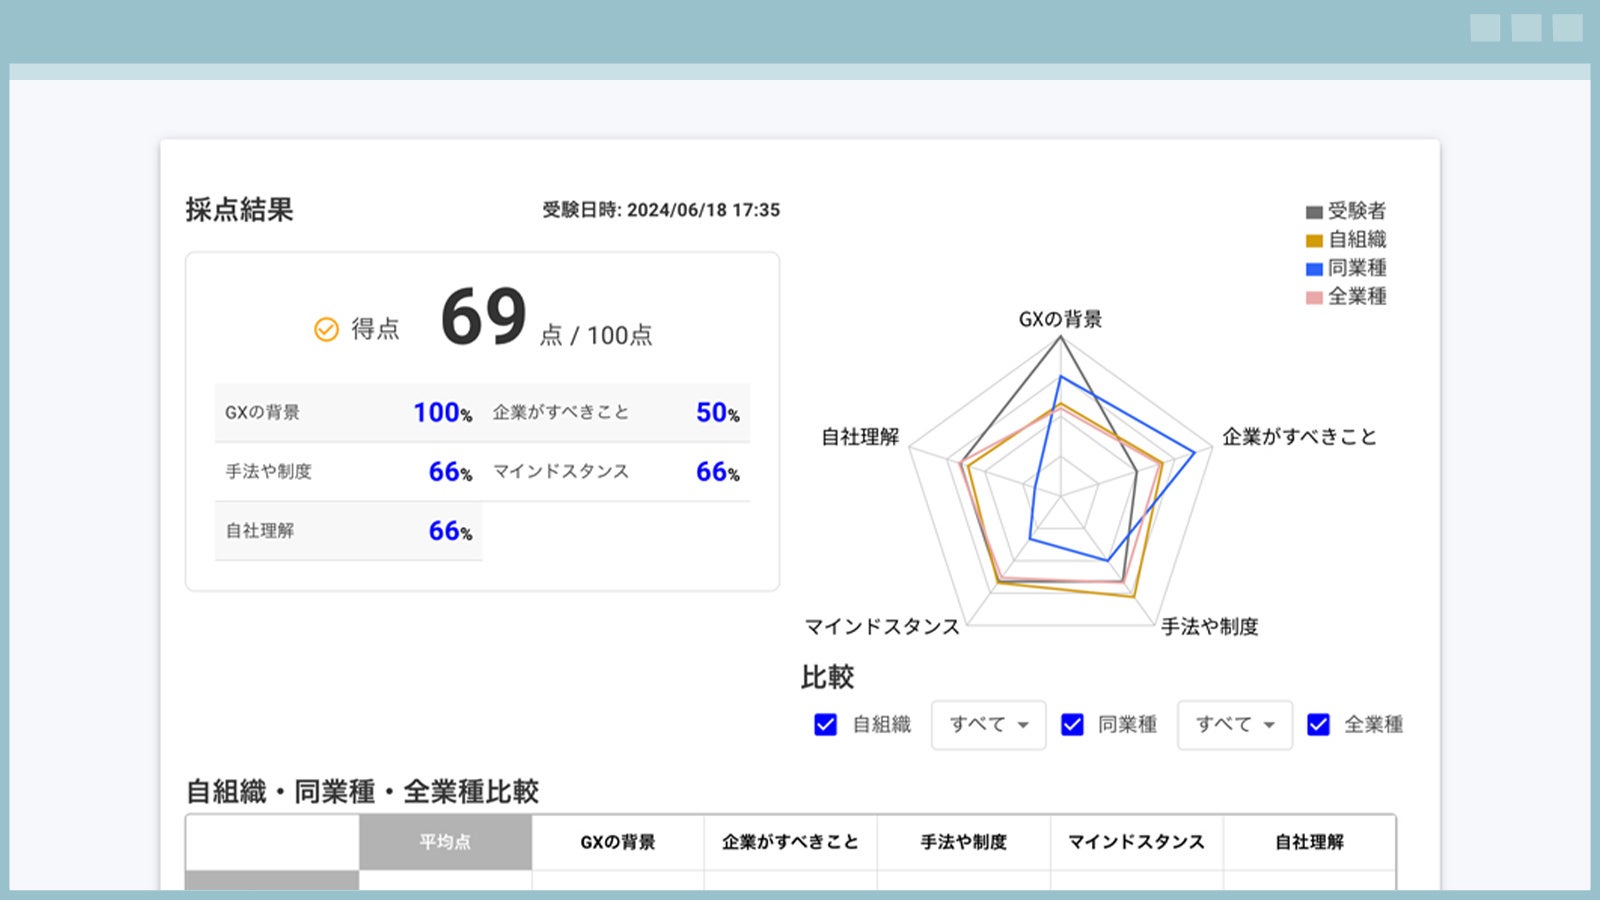
Task: Click the 自社理解 table column header
Action: [x=1309, y=842]
